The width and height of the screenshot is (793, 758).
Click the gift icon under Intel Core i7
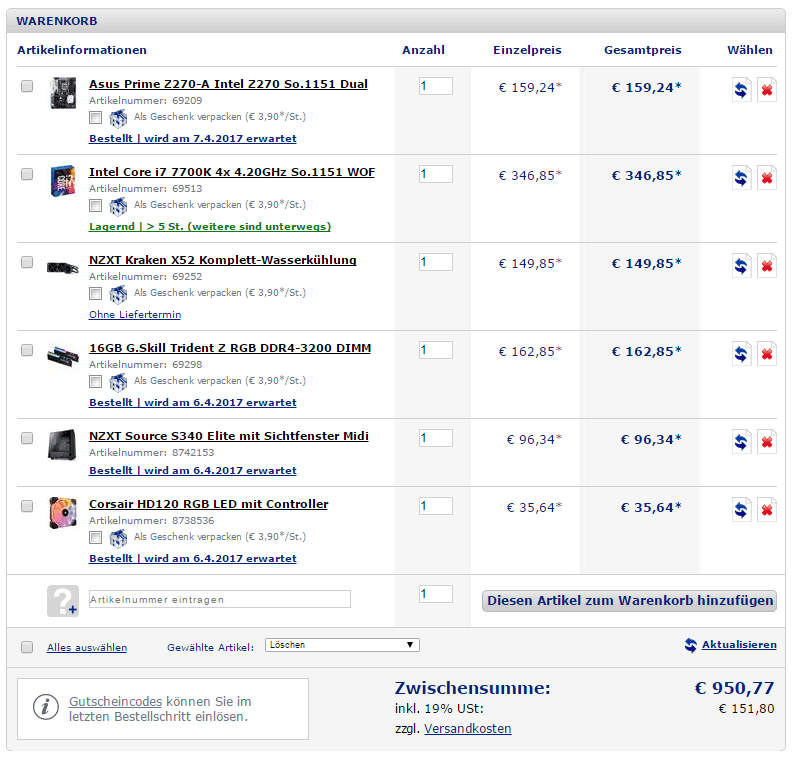(118, 206)
